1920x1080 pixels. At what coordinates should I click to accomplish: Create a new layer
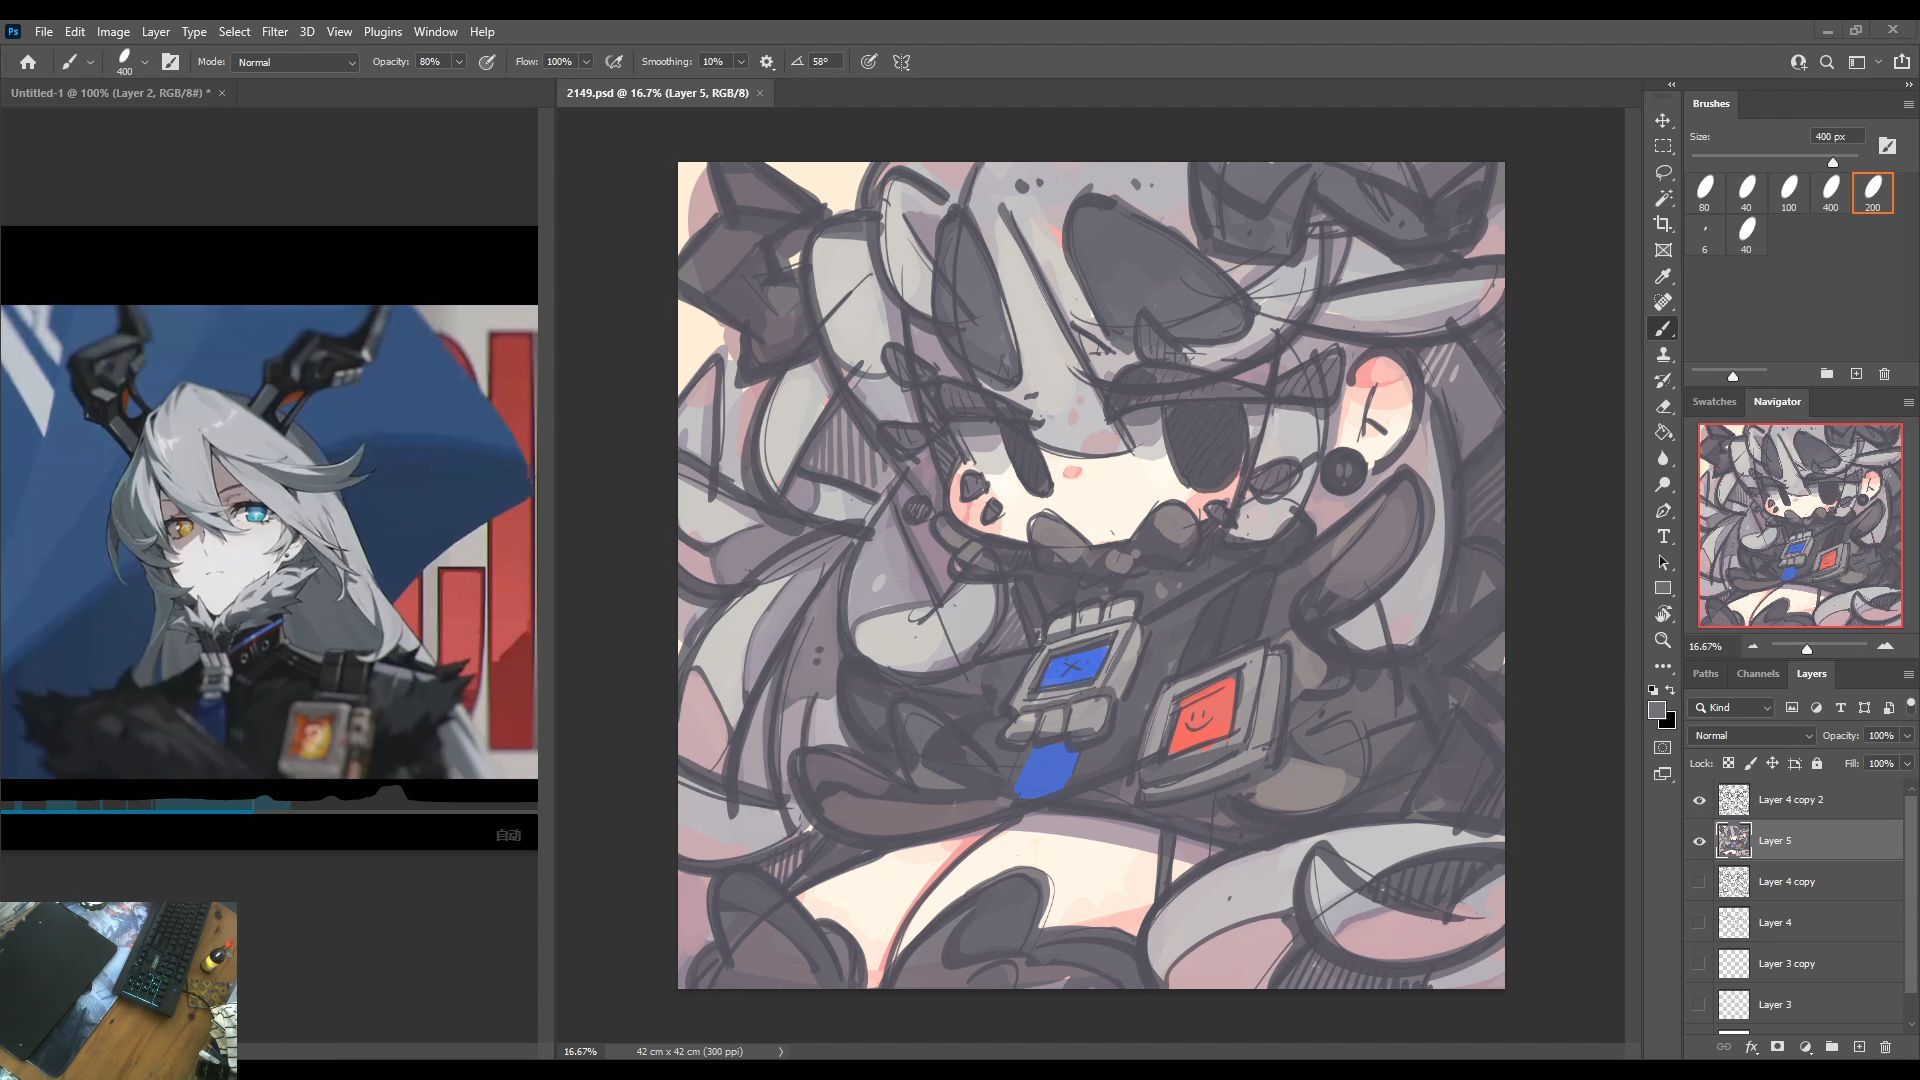(x=1859, y=1047)
